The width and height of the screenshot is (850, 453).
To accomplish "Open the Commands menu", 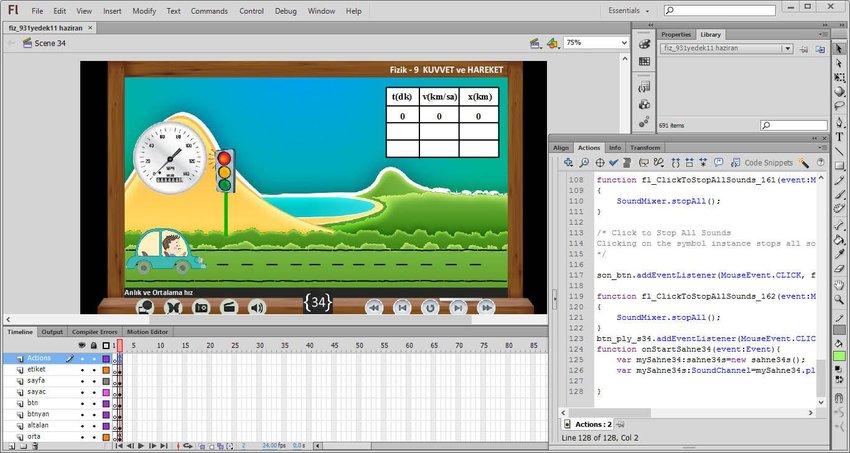I will [x=209, y=11].
